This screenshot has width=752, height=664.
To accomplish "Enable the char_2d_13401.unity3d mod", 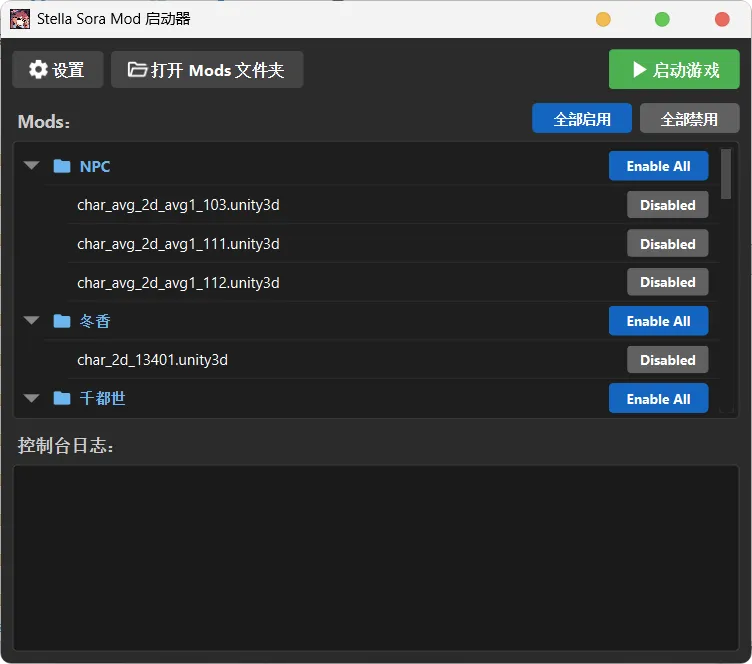I will [667, 360].
